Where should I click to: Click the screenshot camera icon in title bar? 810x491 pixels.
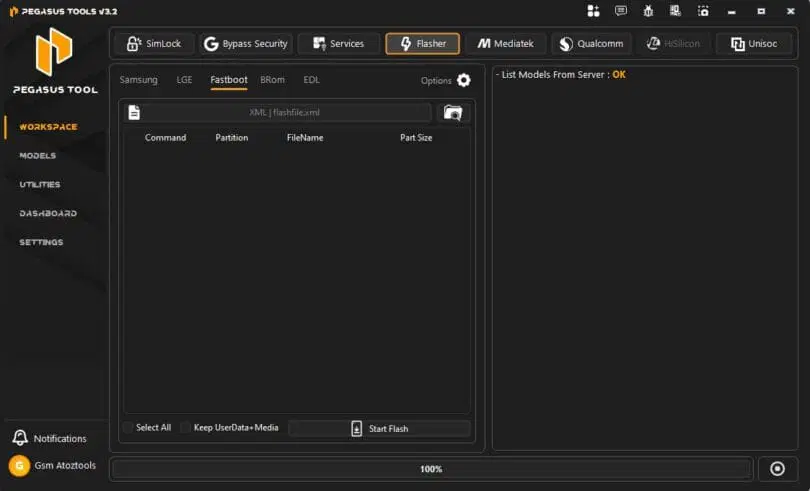703,11
